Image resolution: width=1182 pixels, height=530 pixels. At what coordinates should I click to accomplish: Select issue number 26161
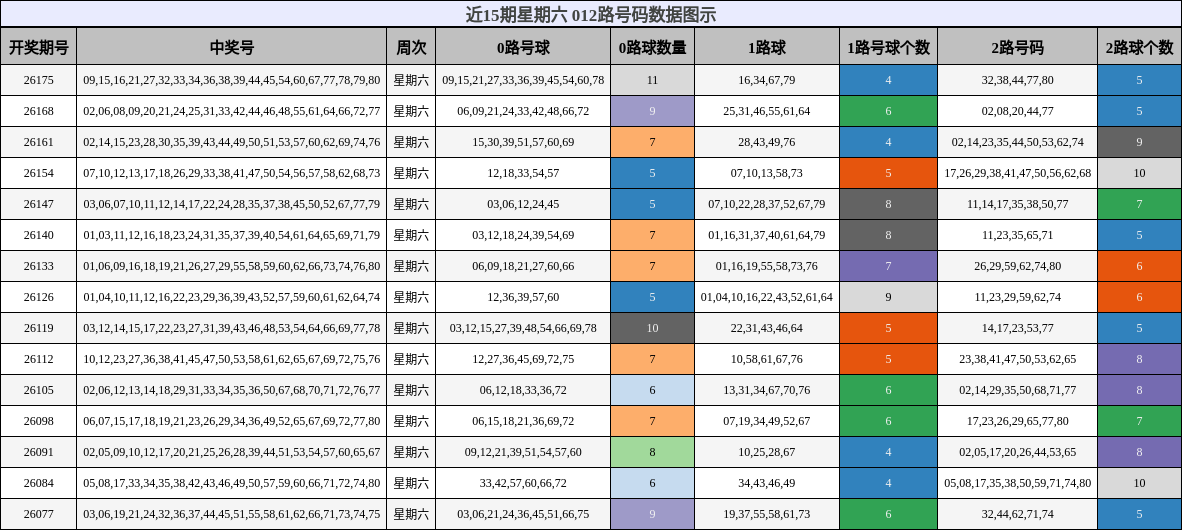(38, 142)
